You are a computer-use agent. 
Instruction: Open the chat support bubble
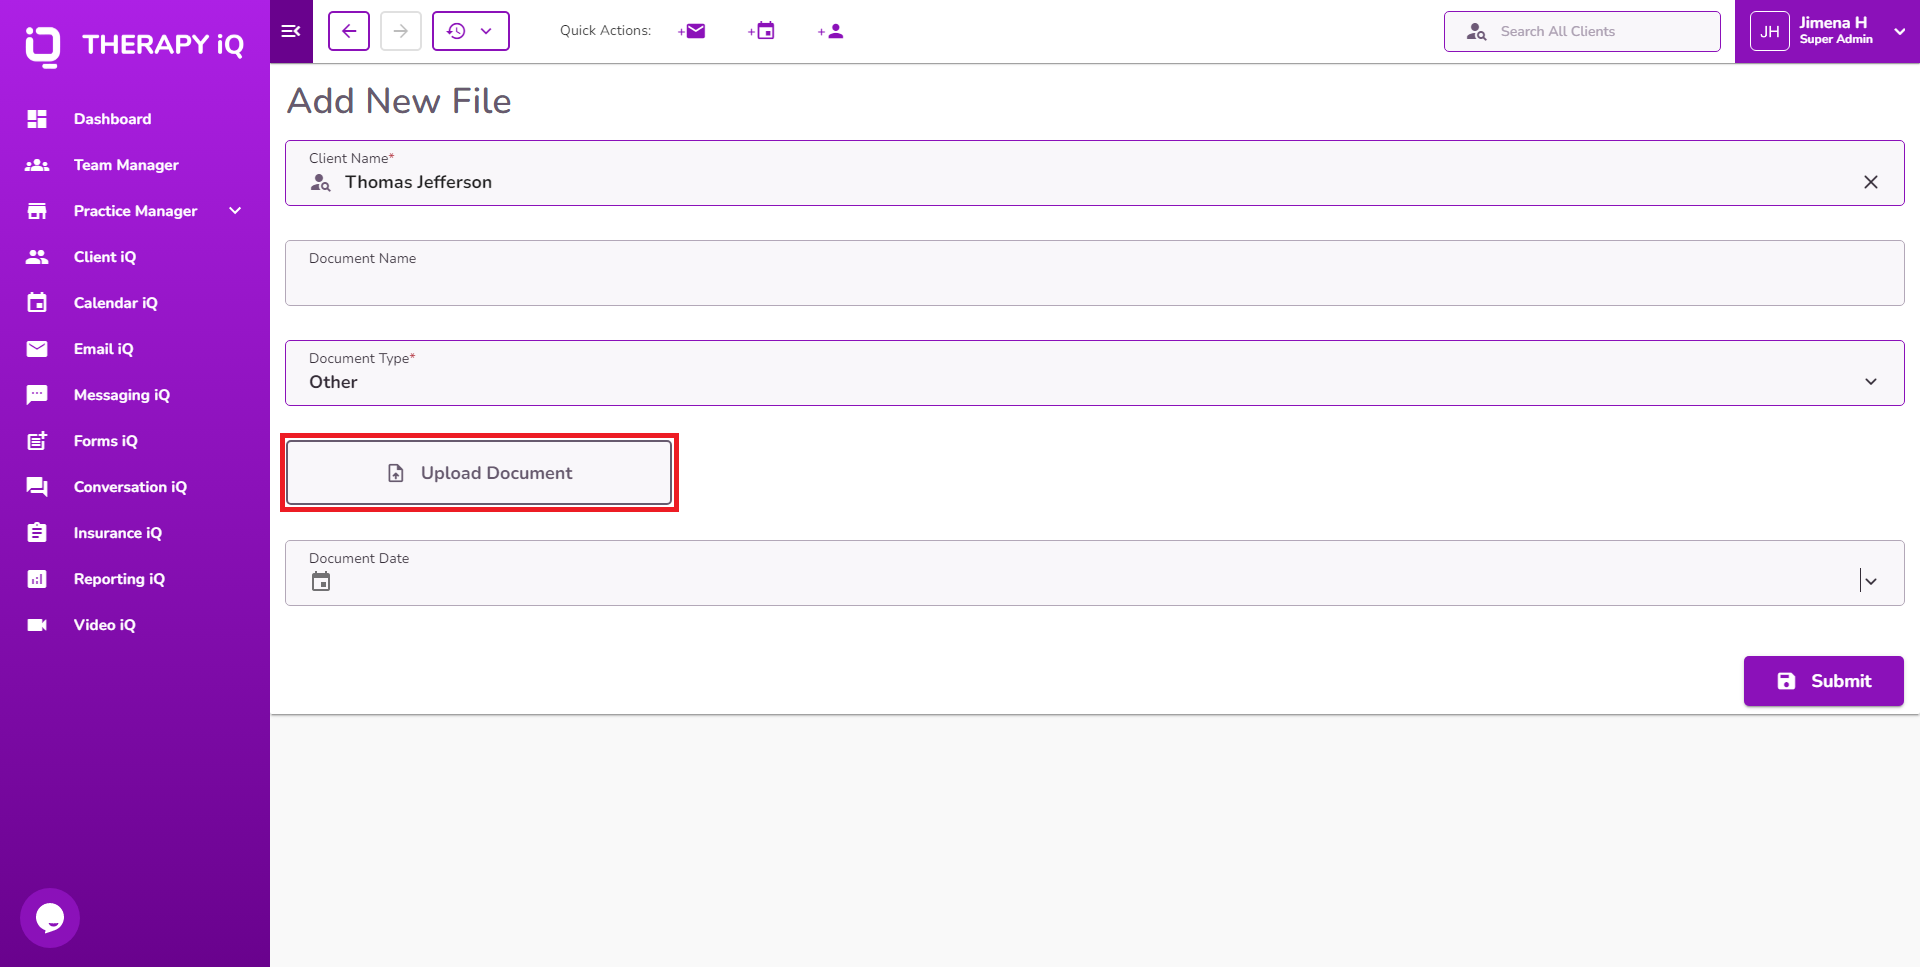click(x=48, y=917)
